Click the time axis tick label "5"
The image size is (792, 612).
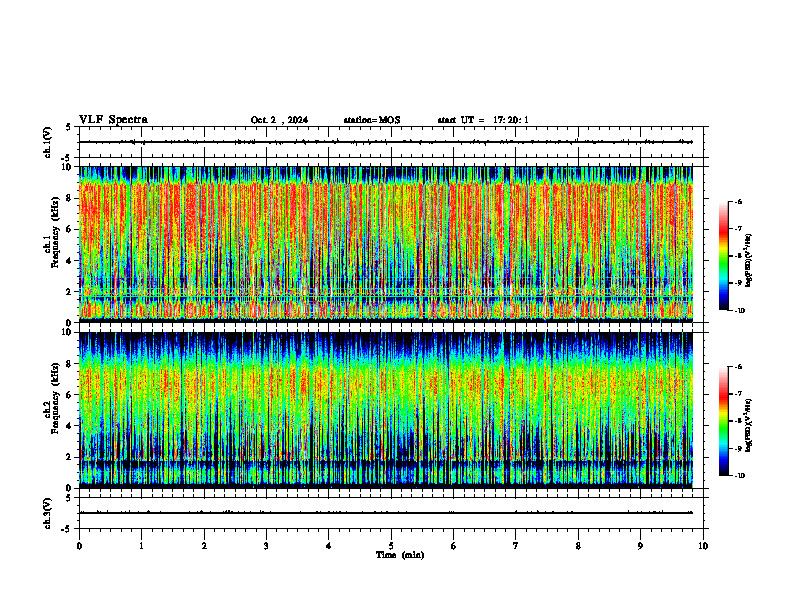[x=391, y=546]
